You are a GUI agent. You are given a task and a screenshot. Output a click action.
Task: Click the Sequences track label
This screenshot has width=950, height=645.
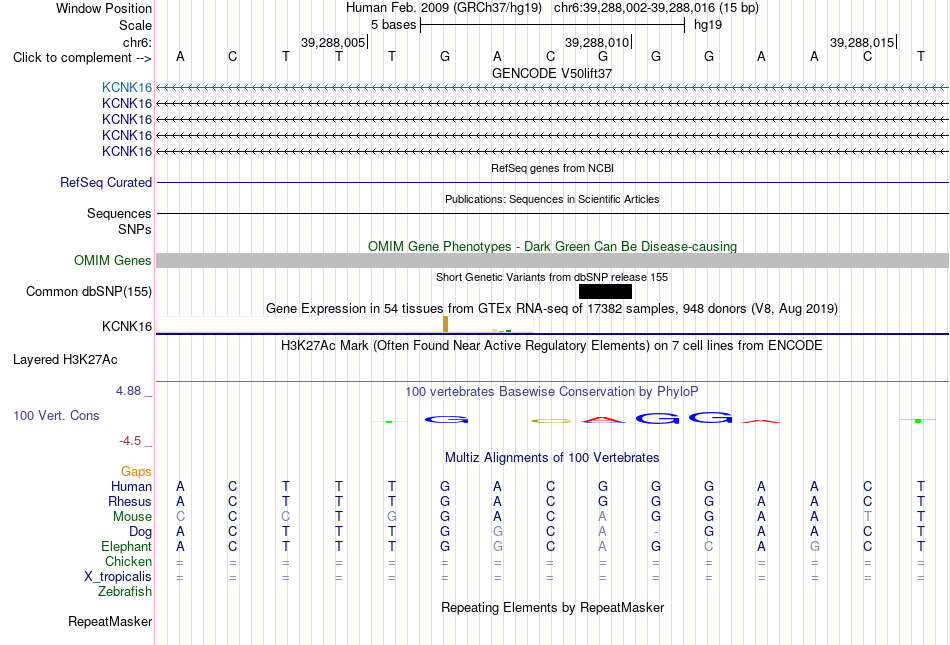coord(119,213)
